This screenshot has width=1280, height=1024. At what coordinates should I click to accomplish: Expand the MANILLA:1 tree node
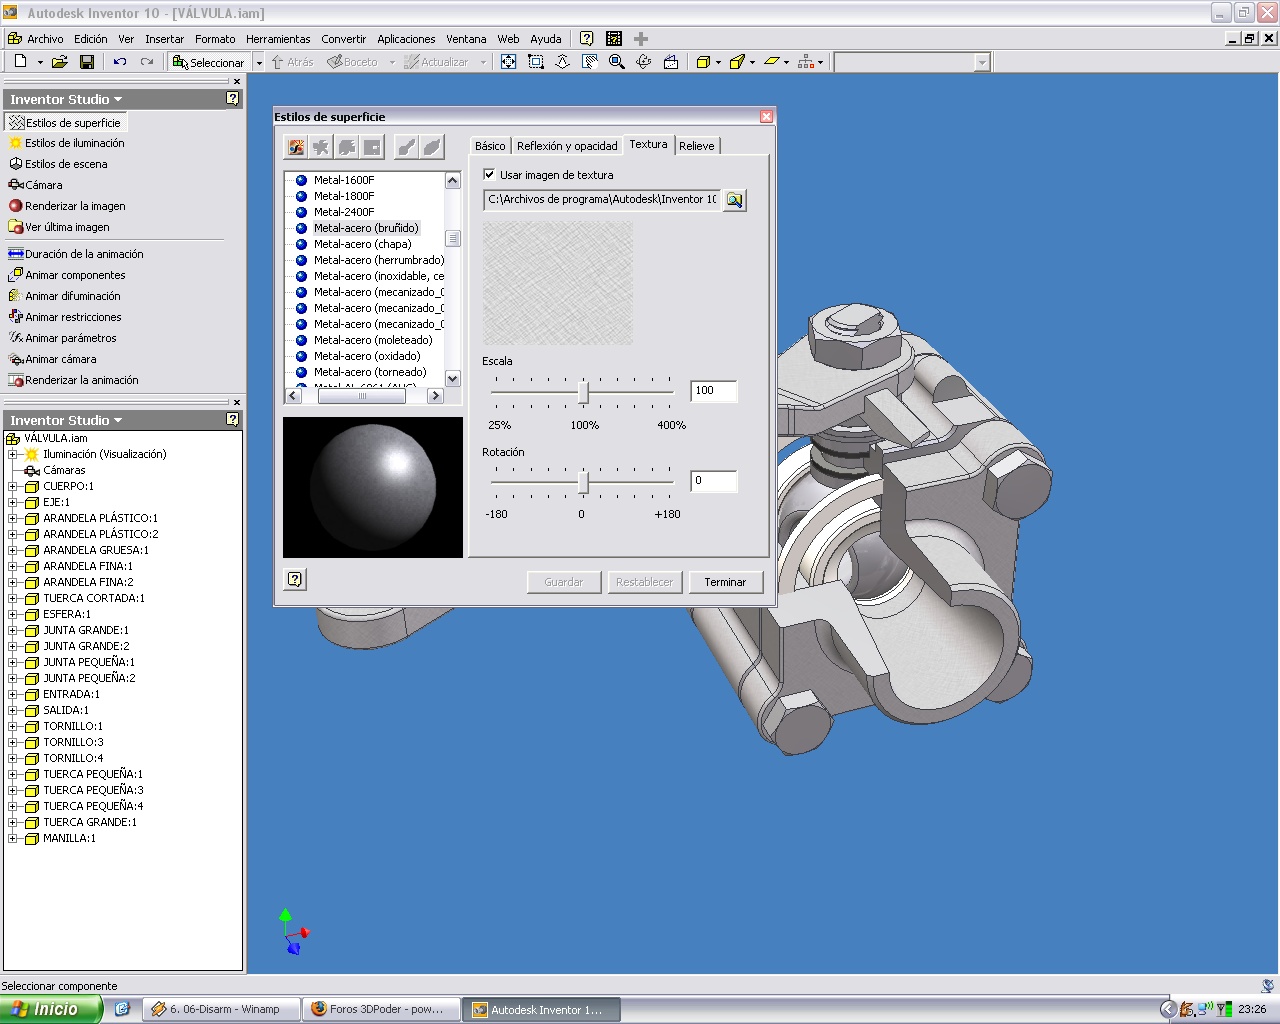click(x=13, y=838)
